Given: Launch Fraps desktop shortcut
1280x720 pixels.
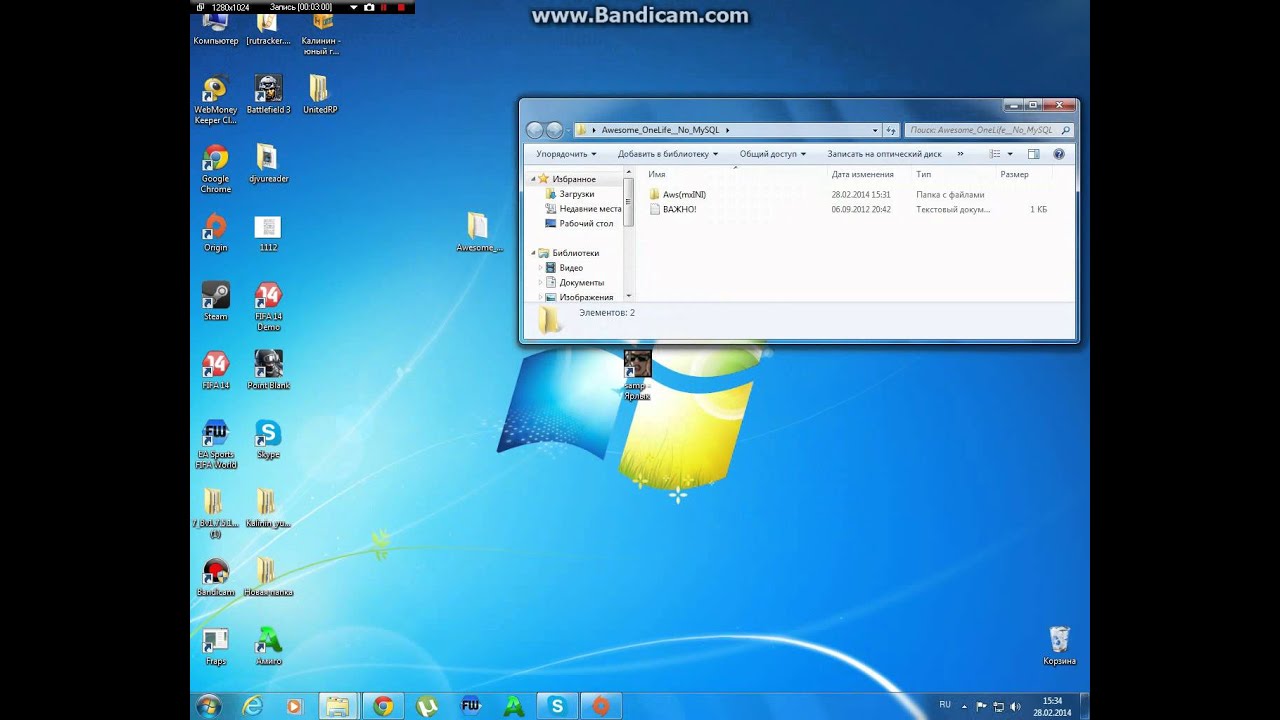Looking at the screenshot, I should (216, 647).
